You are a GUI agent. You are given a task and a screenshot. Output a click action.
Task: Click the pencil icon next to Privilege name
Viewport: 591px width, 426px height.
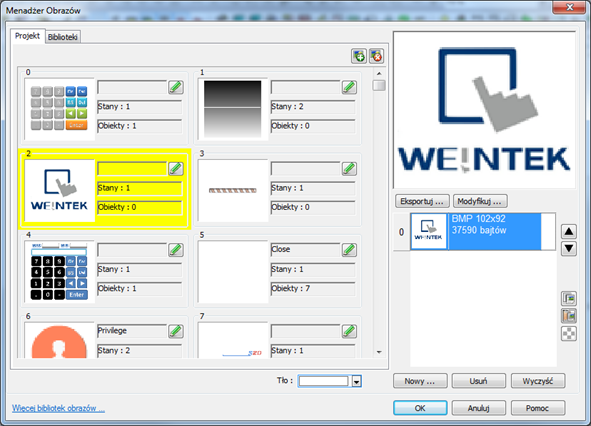point(176,331)
